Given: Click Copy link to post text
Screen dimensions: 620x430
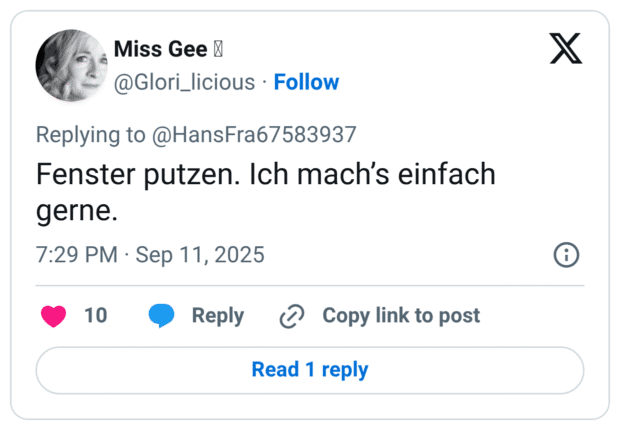Looking at the screenshot, I should (x=400, y=316).
